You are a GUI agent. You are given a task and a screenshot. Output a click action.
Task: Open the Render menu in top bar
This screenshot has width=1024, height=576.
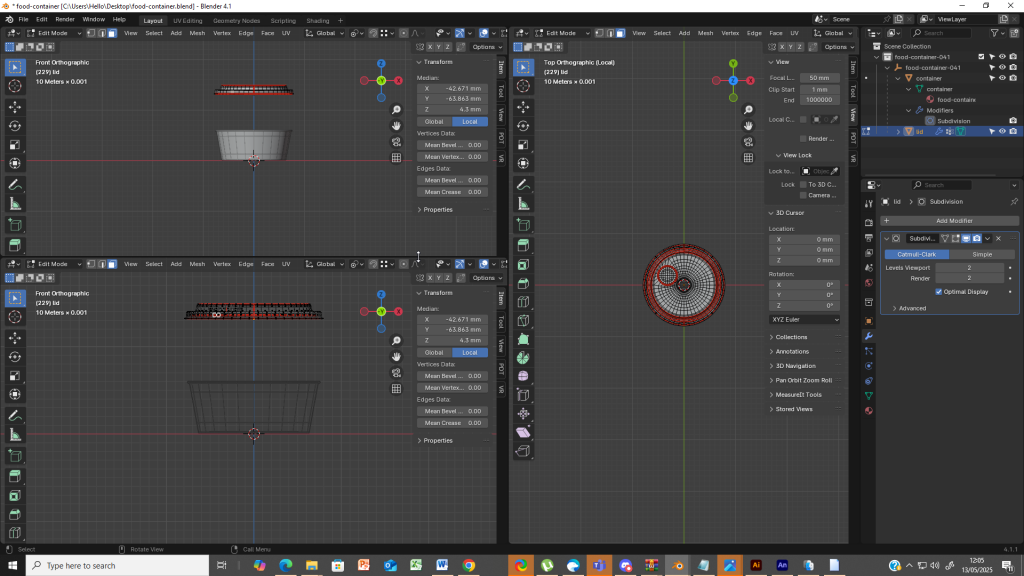point(65,20)
